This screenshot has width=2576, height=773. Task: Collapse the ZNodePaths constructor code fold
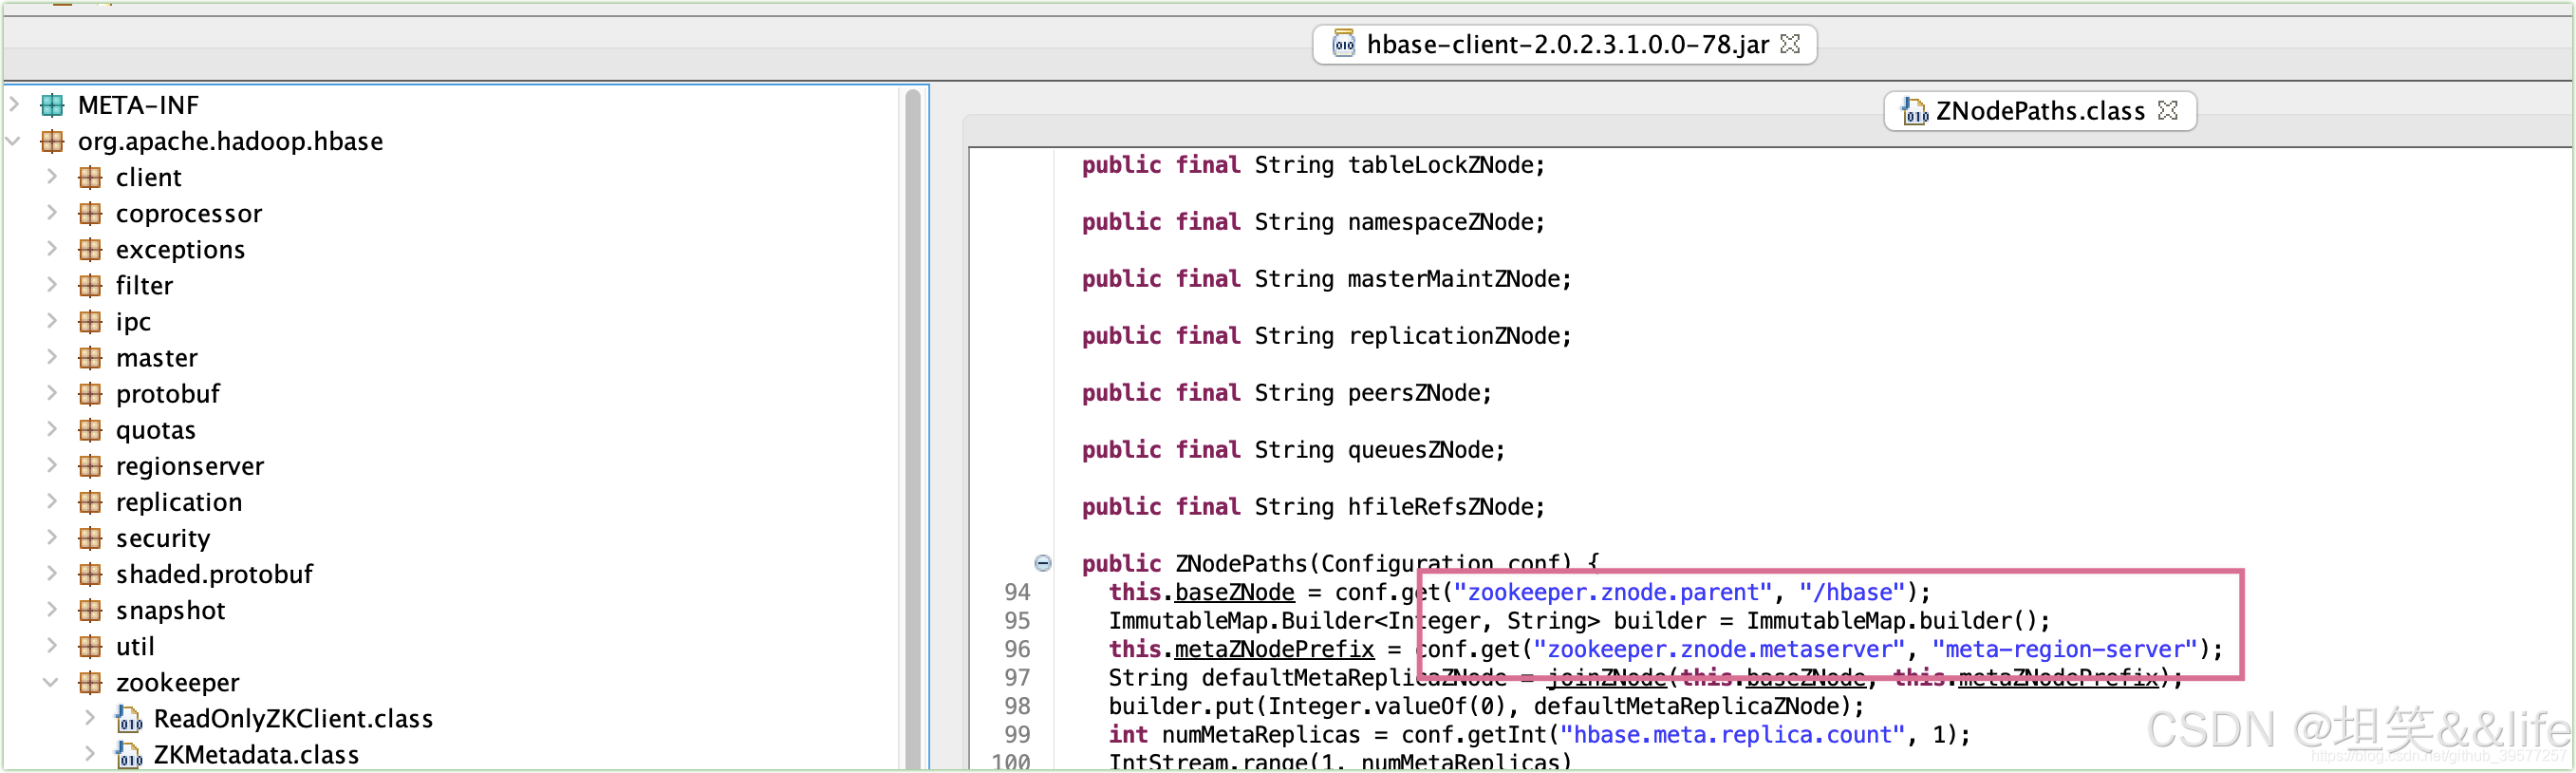pos(1043,563)
